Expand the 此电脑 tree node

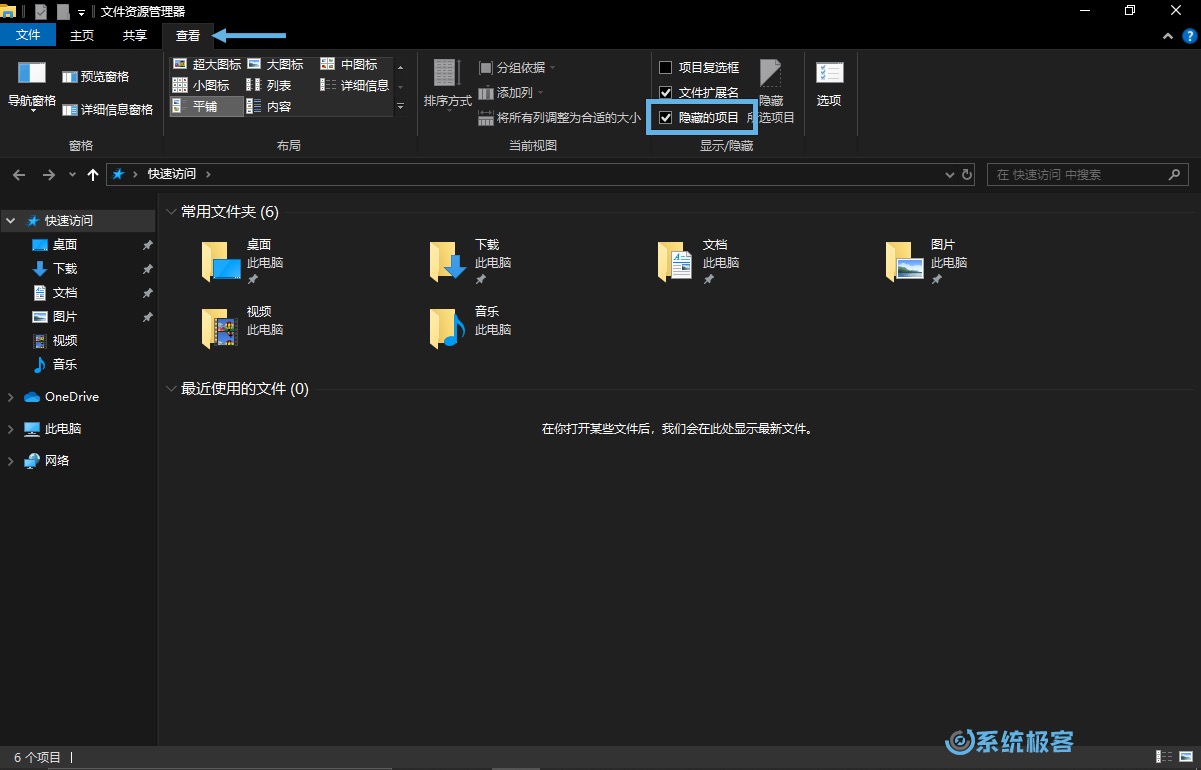pos(11,429)
